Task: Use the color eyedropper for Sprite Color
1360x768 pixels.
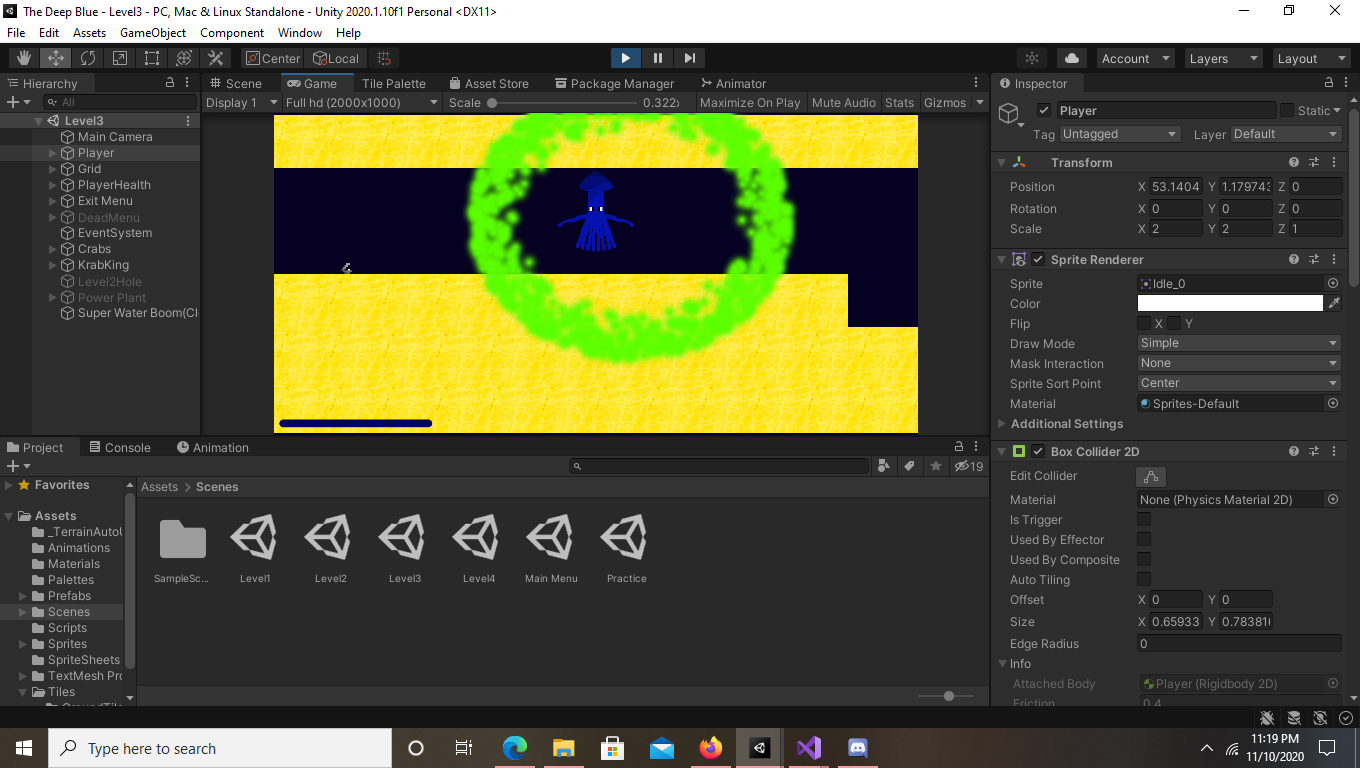Action: pos(1333,303)
